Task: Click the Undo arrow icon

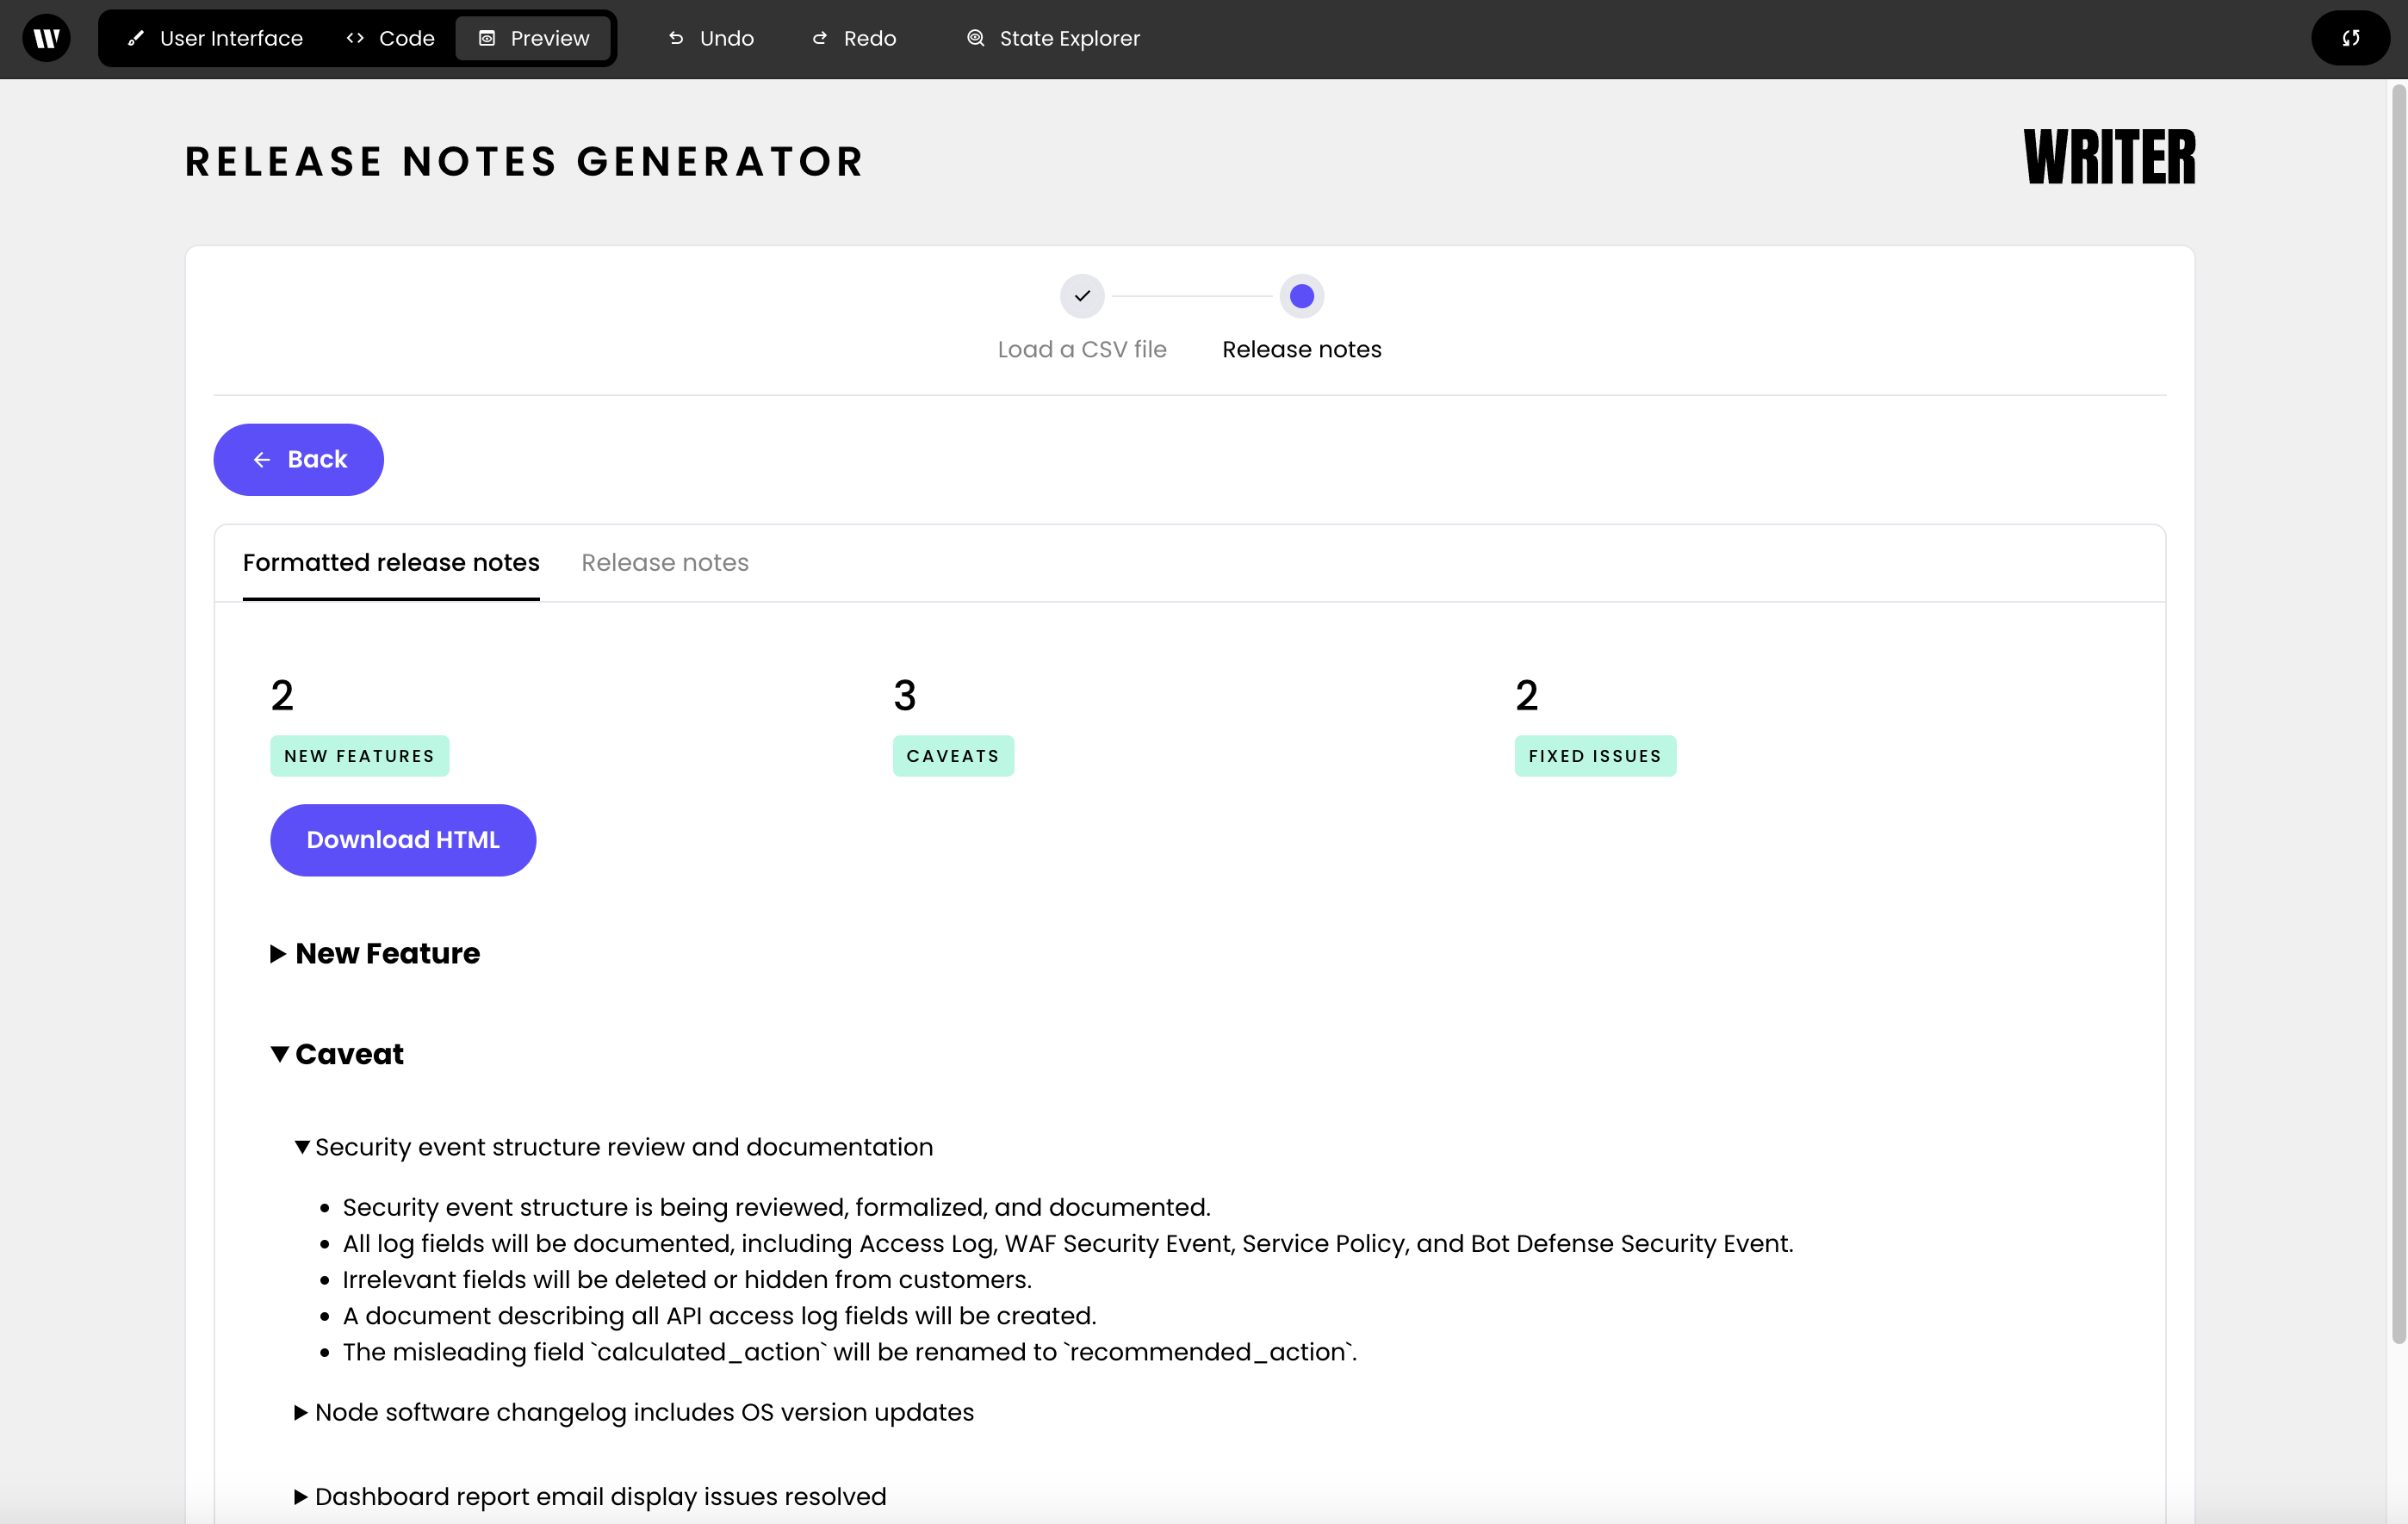Action: point(676,38)
